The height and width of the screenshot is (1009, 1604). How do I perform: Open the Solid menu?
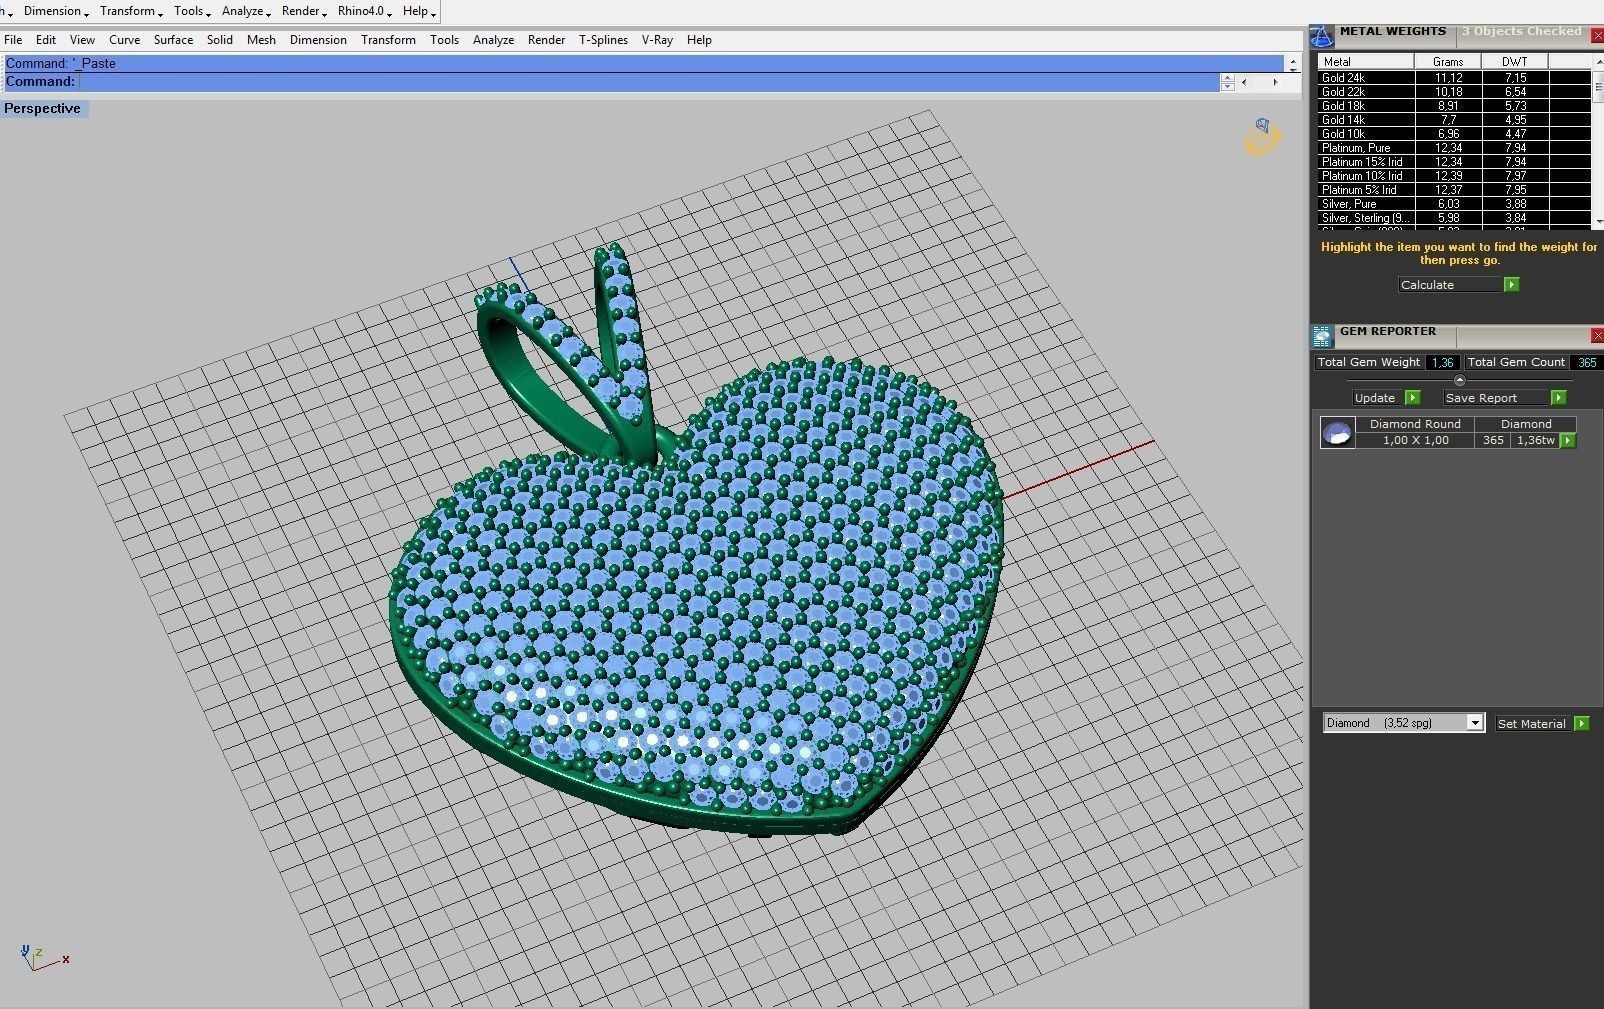click(219, 40)
